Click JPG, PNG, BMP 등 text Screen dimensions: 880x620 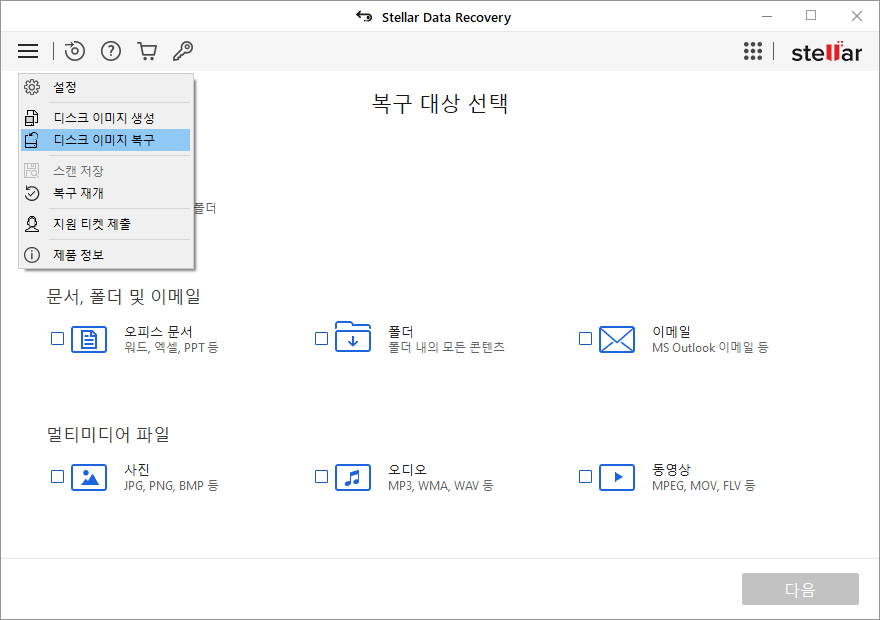pos(171,485)
